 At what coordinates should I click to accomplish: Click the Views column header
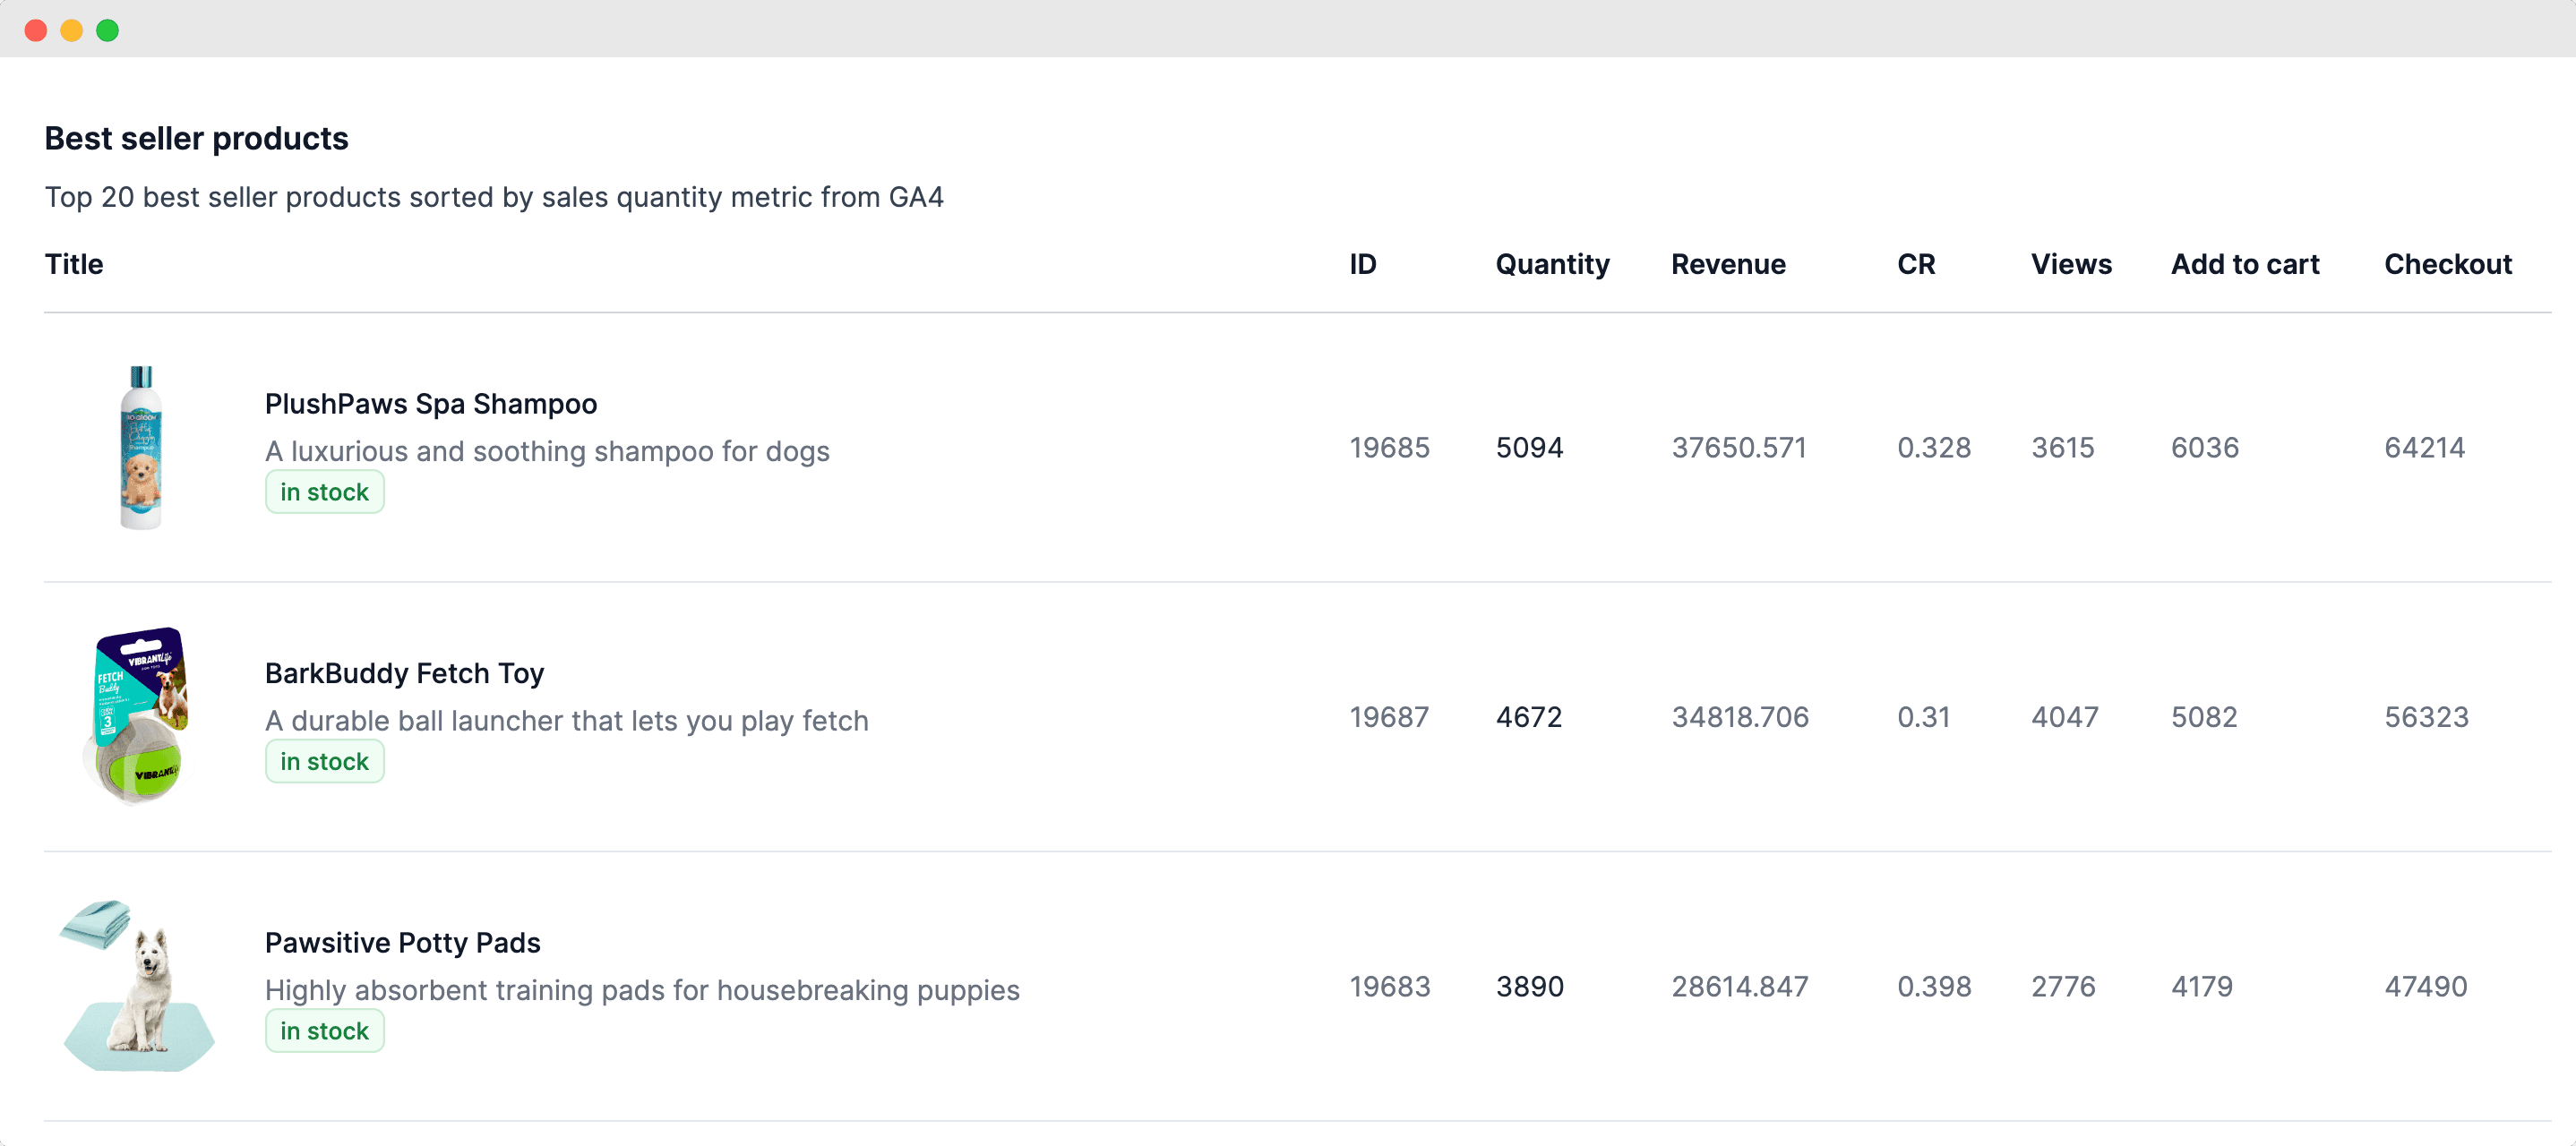pos(2070,264)
